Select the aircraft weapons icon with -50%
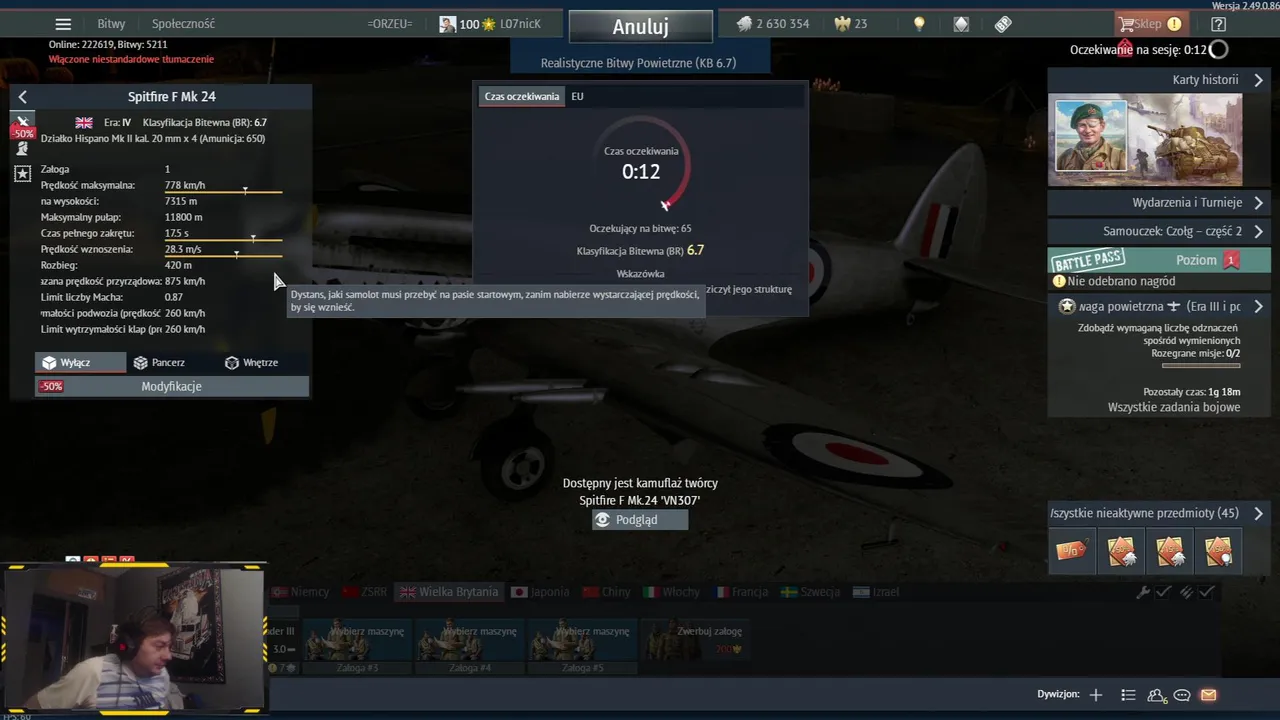The image size is (1280, 720). [x=23, y=126]
